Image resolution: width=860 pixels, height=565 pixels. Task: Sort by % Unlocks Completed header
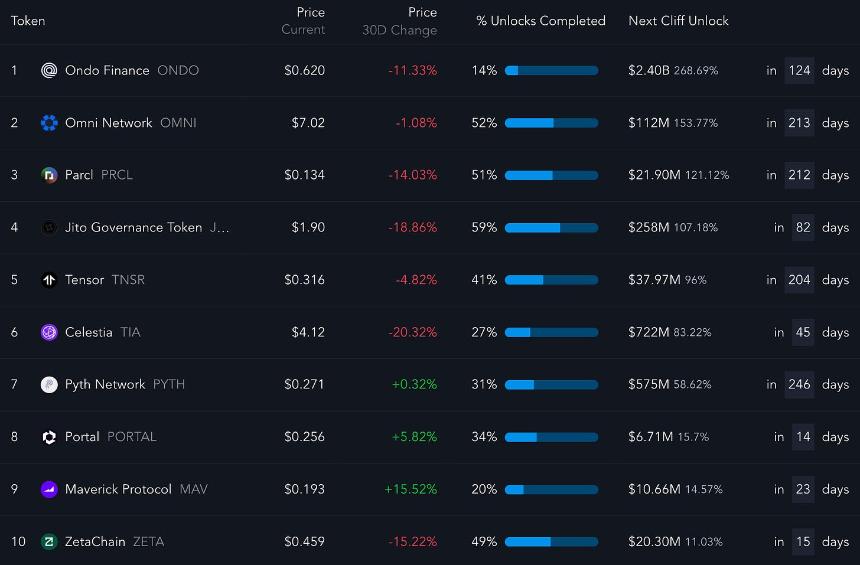tap(541, 21)
